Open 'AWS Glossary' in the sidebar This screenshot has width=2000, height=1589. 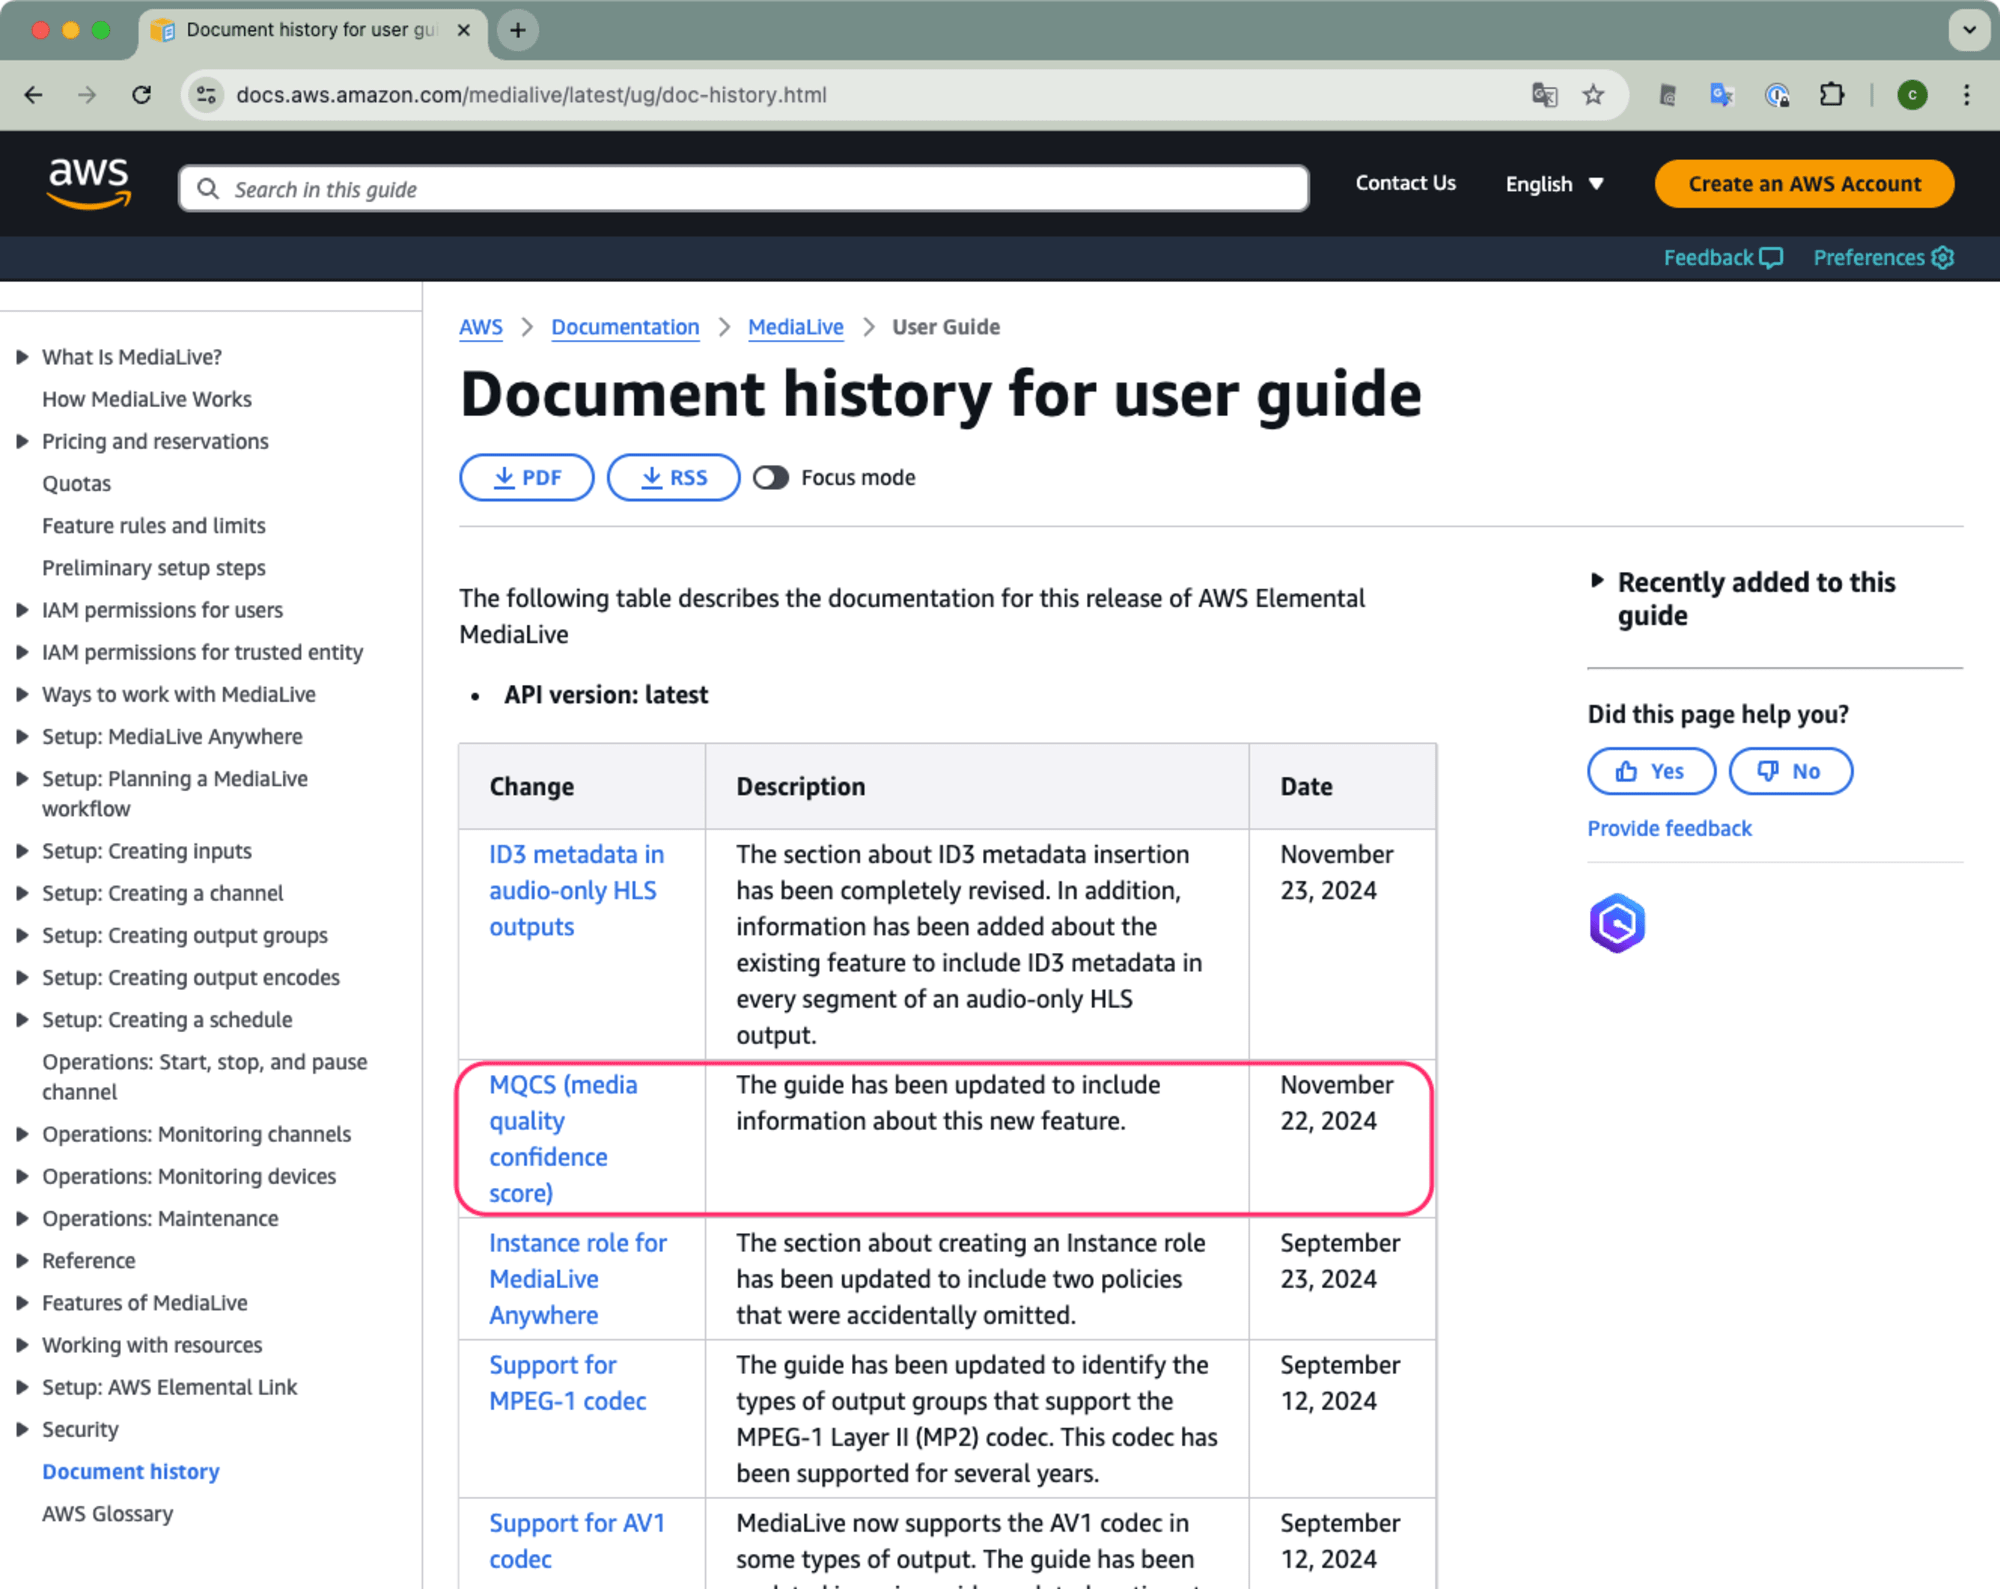tap(108, 1513)
